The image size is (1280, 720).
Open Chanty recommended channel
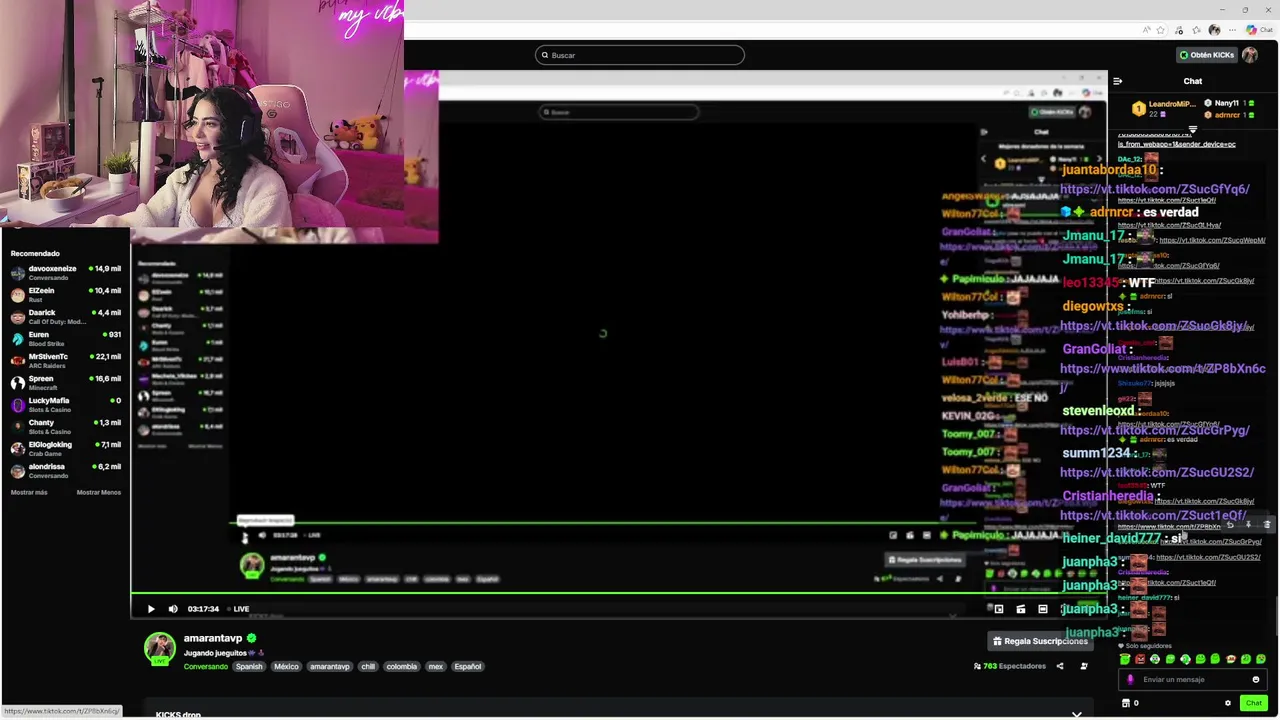(65, 427)
